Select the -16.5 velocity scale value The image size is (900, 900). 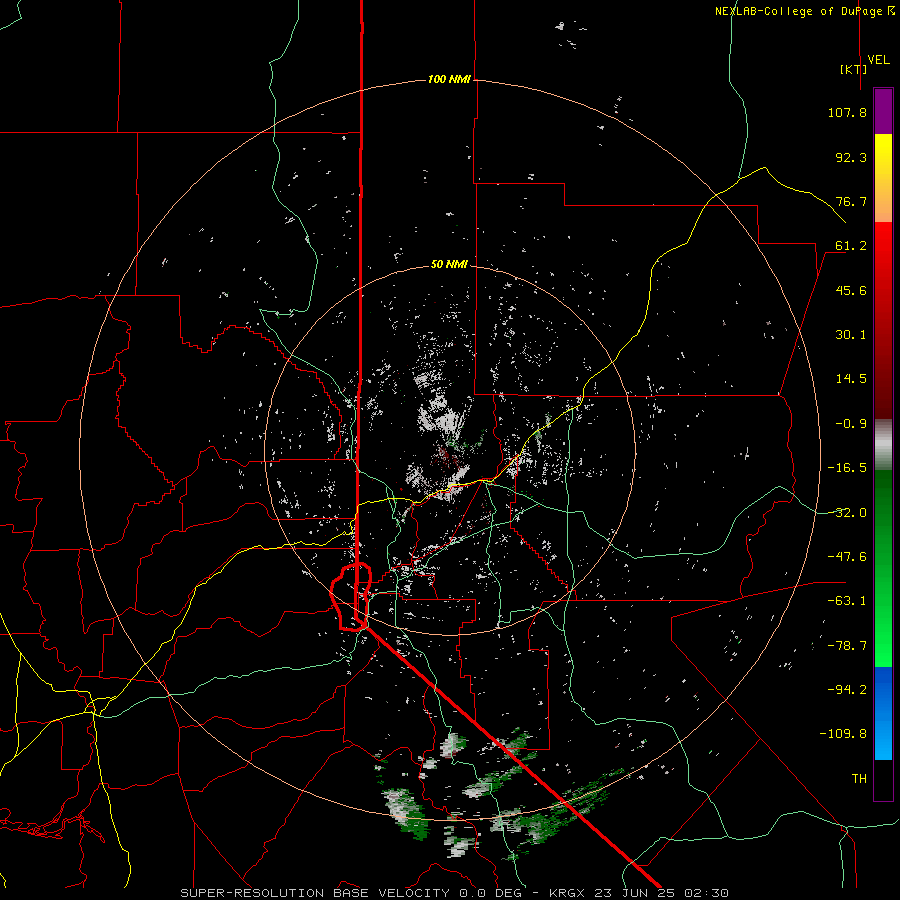pos(847,468)
